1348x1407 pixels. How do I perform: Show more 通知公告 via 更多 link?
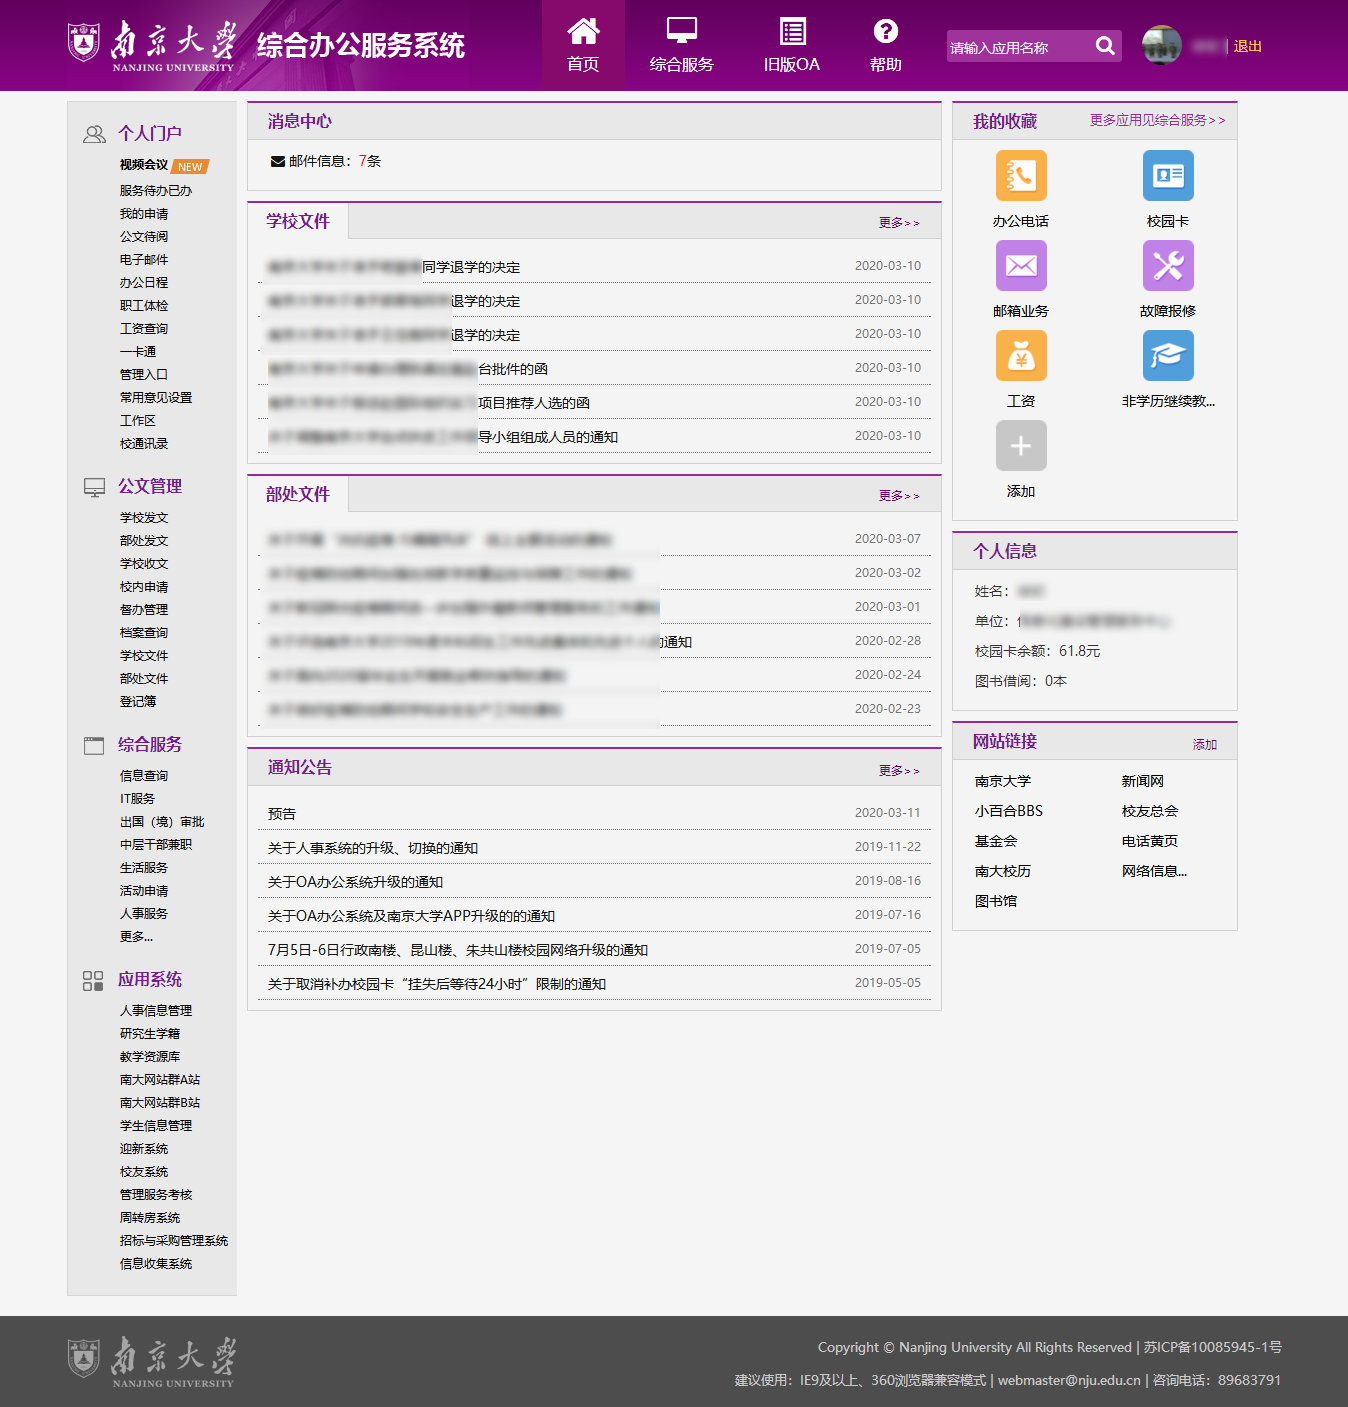(x=898, y=771)
